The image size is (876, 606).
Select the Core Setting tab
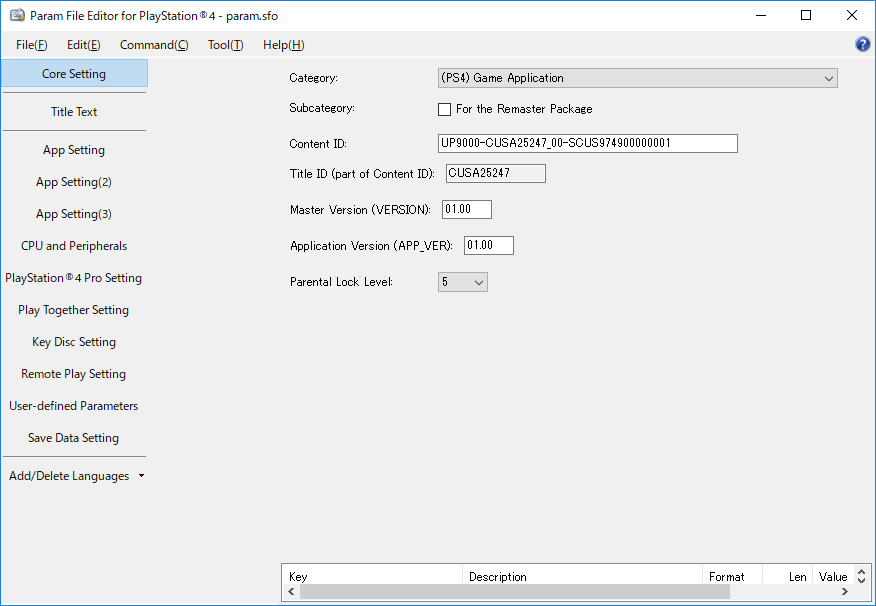(x=74, y=74)
